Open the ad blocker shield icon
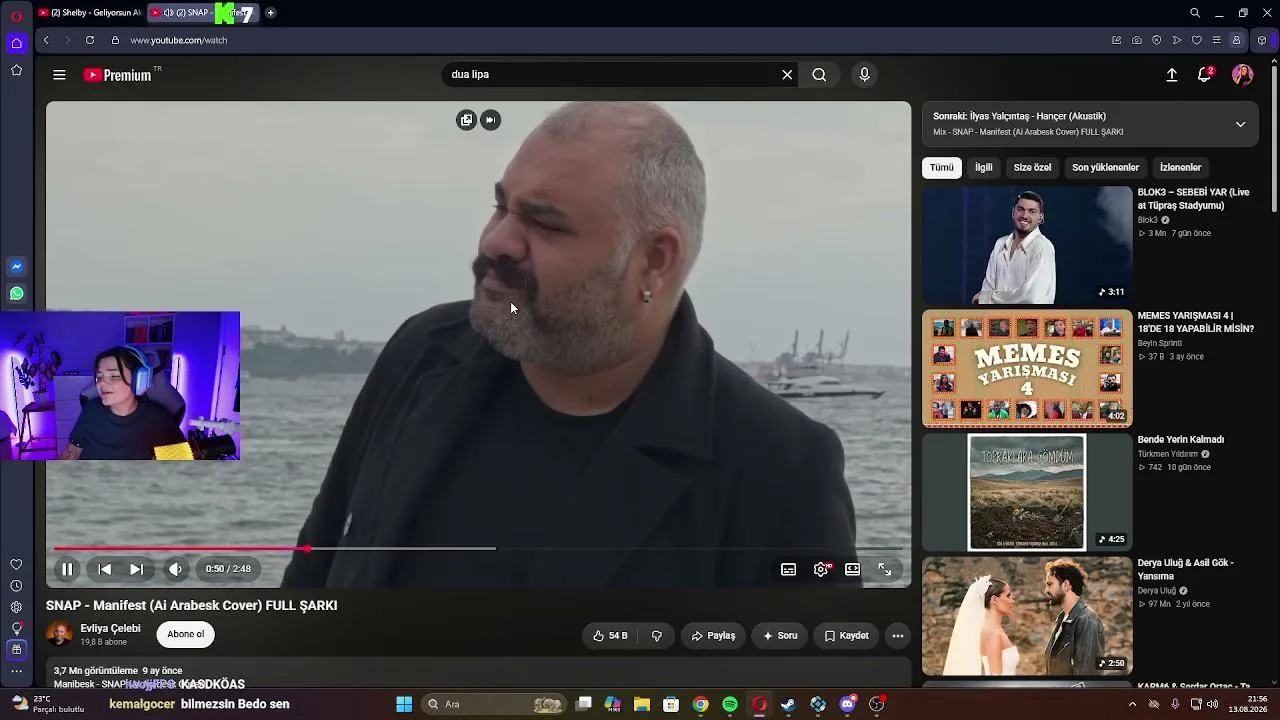 [1157, 40]
